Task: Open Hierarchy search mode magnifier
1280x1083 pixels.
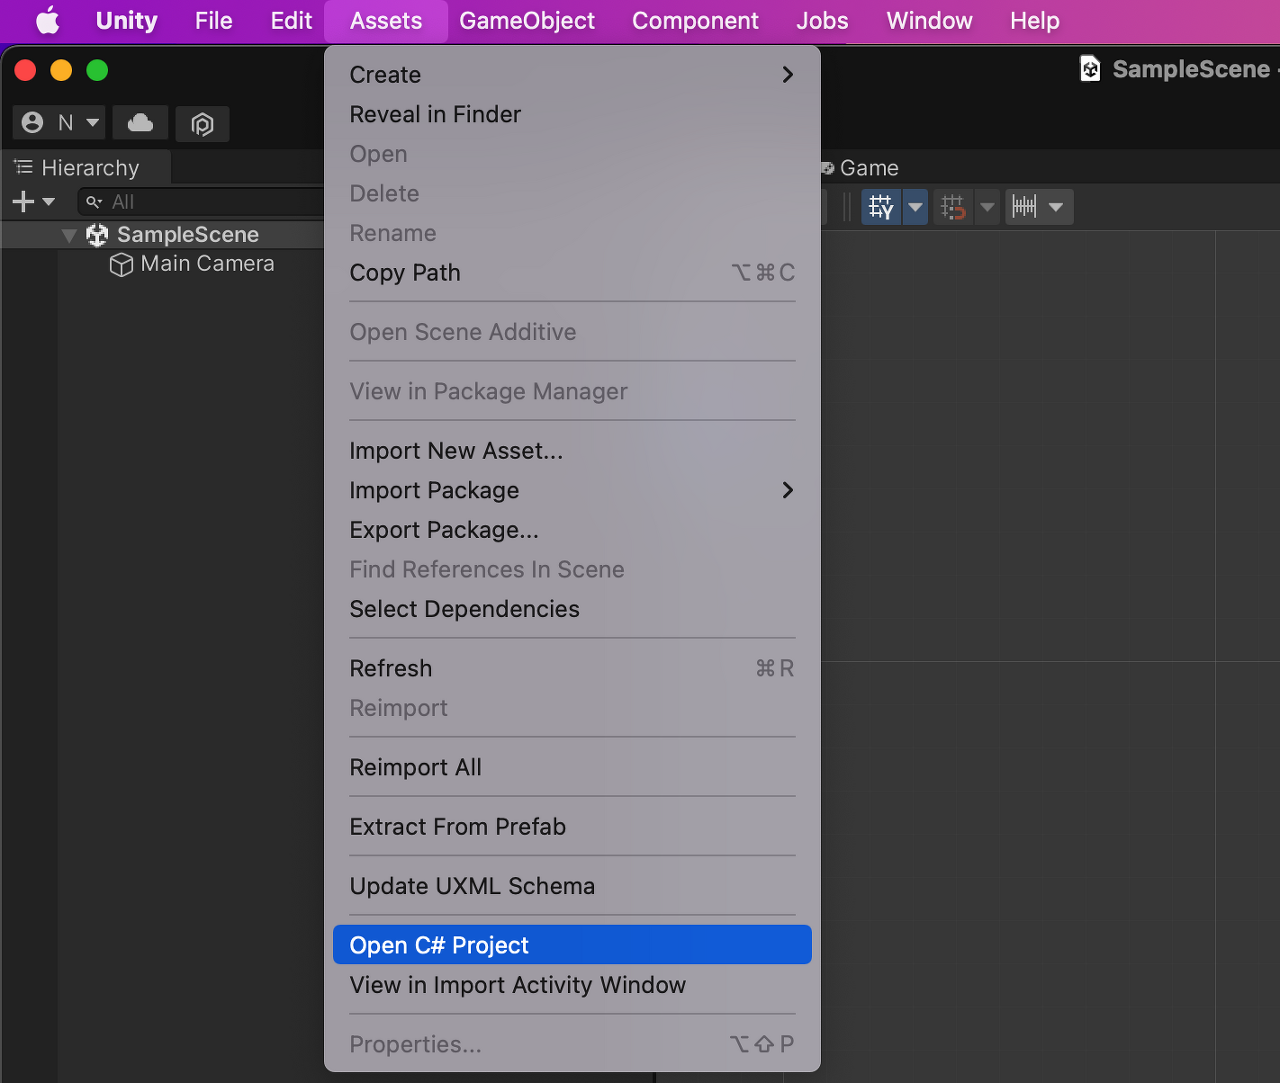Action: click(94, 202)
